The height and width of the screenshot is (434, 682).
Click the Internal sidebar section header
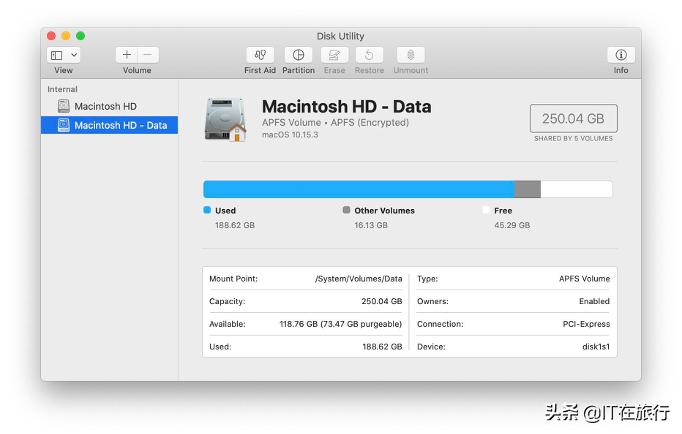pos(62,89)
